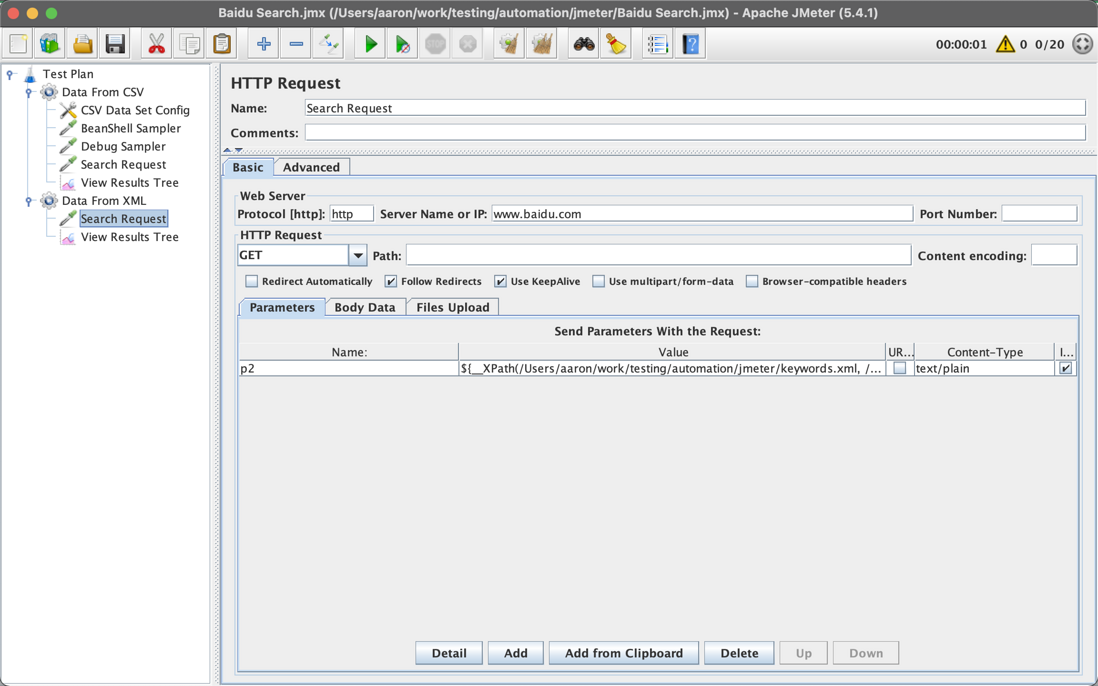
Task: Click the Expand All plus icon
Action: 264,44
